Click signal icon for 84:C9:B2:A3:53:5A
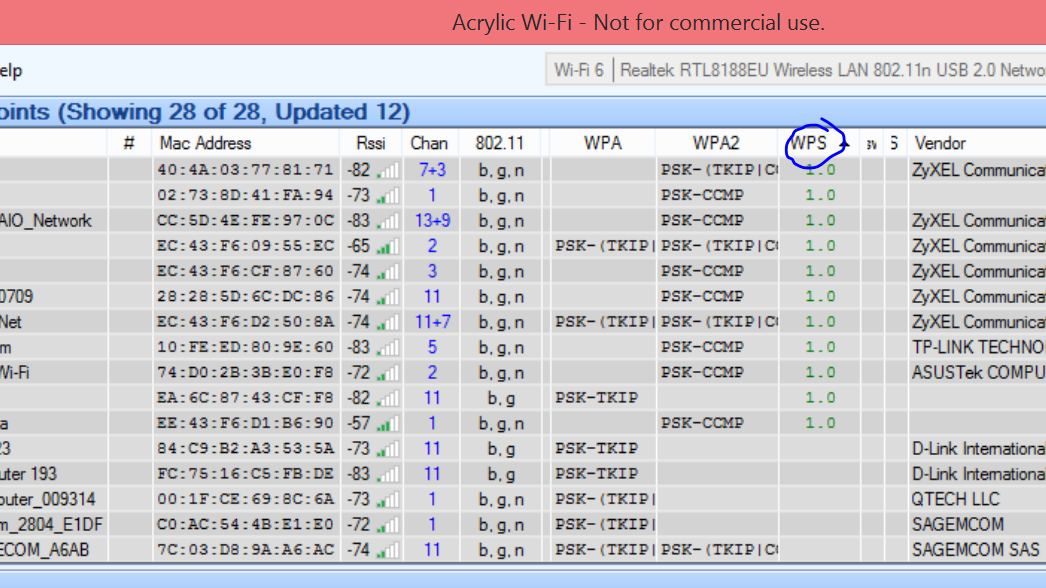Image resolution: width=1046 pixels, height=588 pixels. (x=388, y=449)
